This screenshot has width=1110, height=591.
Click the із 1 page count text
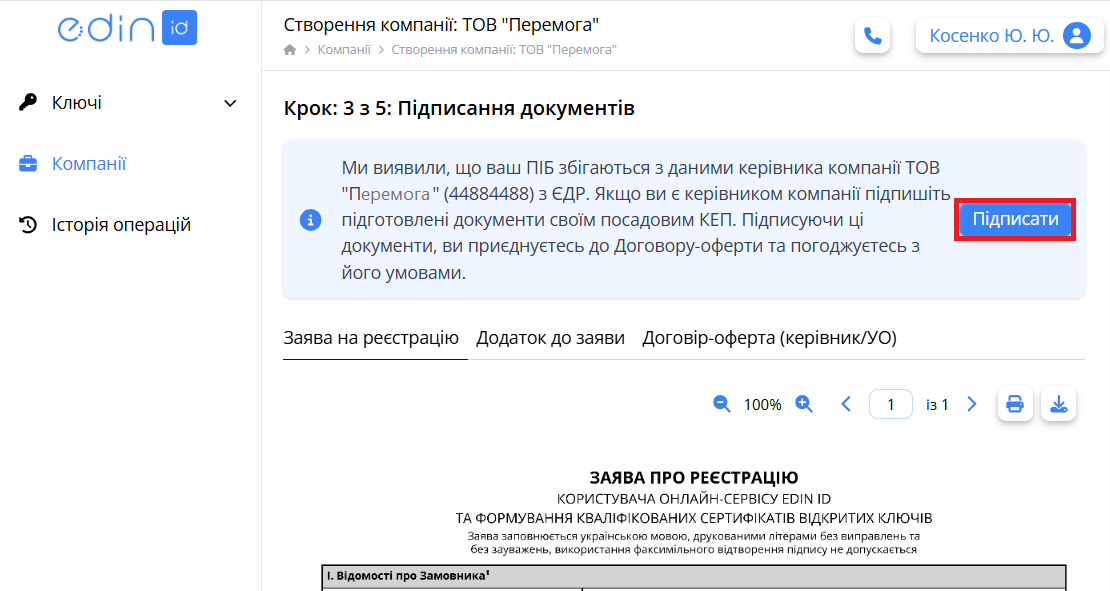click(x=937, y=405)
